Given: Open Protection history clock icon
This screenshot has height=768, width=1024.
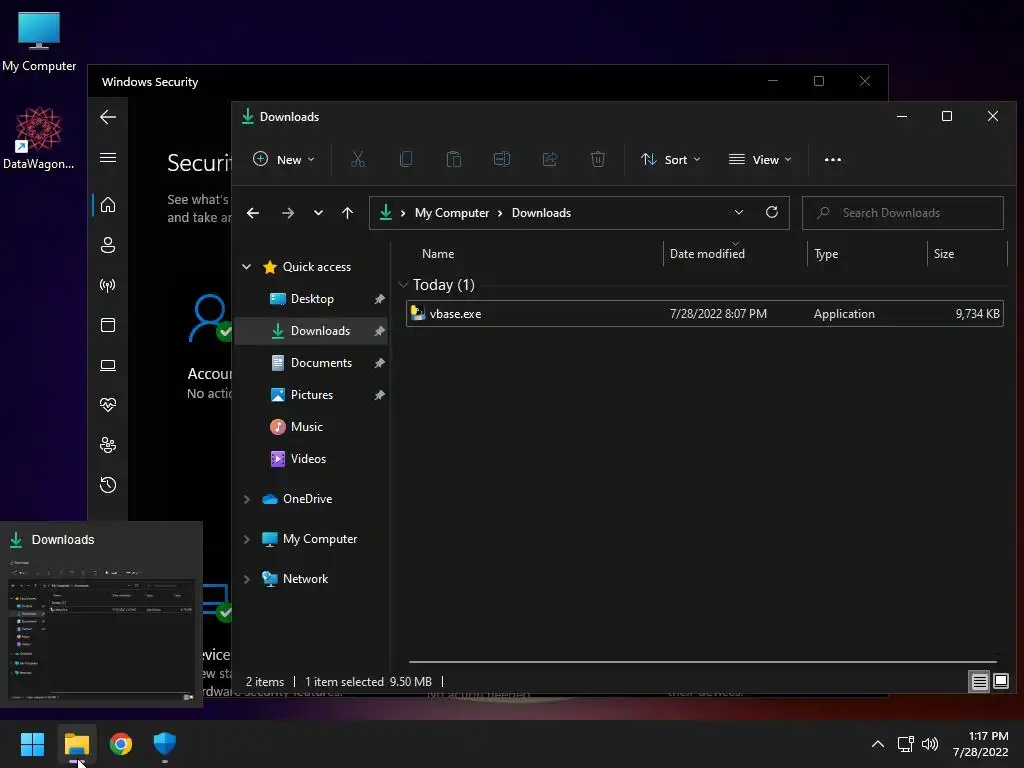Looking at the screenshot, I should (x=108, y=485).
